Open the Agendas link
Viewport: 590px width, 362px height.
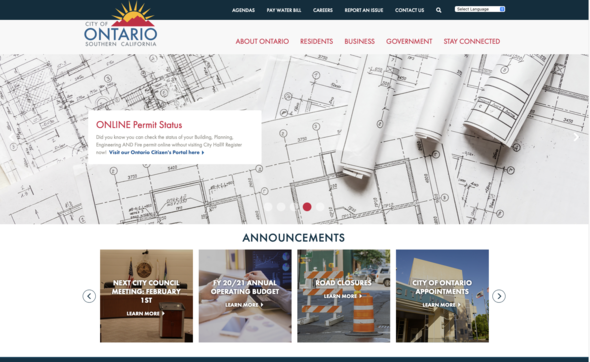coord(243,10)
